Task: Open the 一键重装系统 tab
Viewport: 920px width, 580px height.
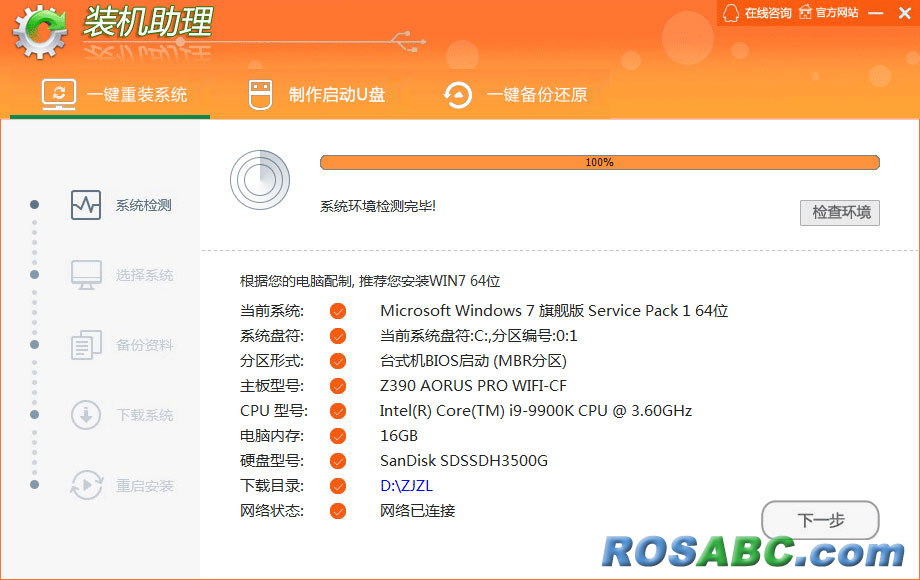Action: [110, 94]
